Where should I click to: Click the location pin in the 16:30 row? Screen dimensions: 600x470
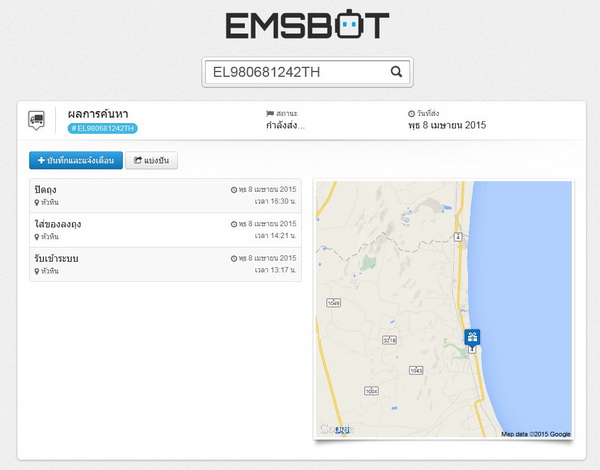(x=37, y=202)
